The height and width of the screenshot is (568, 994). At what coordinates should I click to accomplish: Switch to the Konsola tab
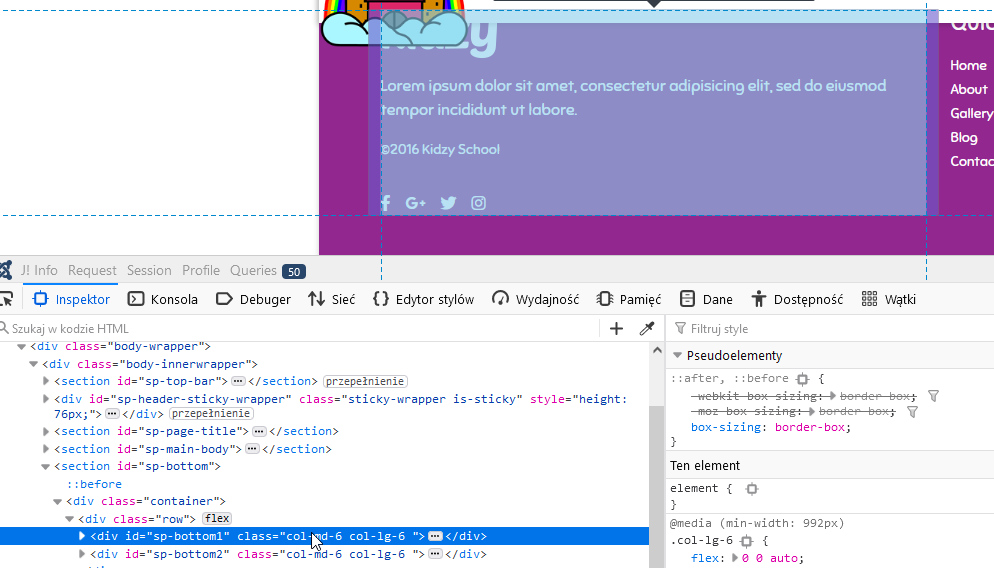point(163,299)
